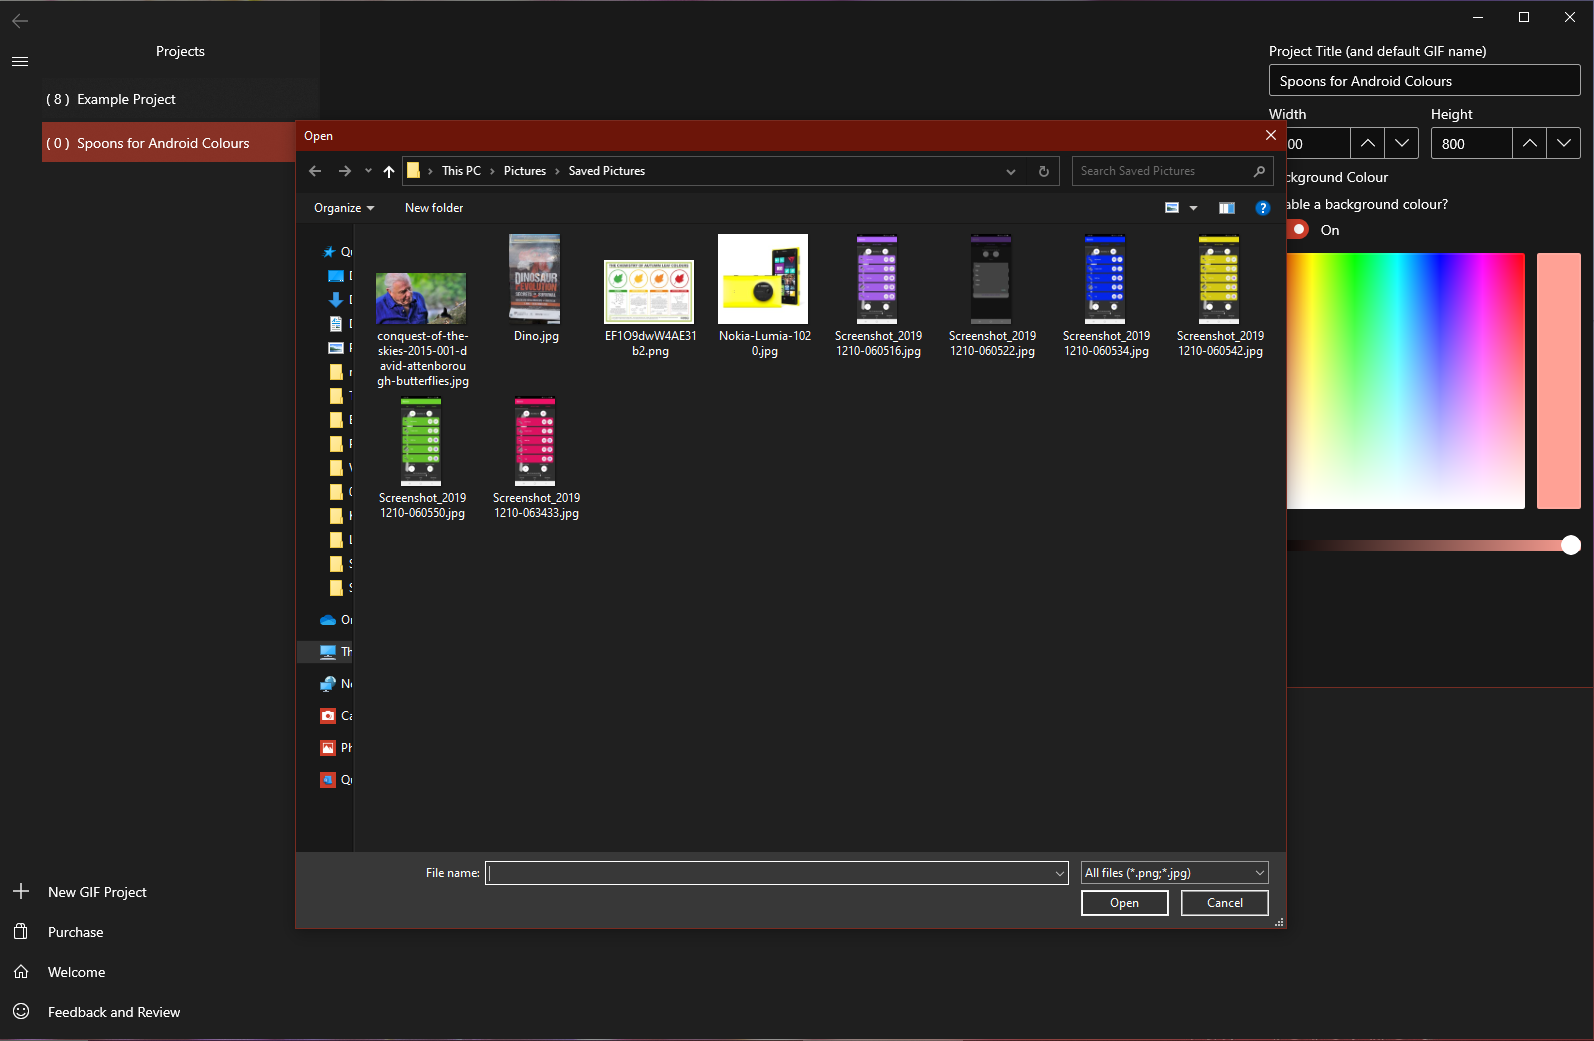Select the Documents icon in navigation pane
This screenshot has width=1594, height=1041.
pos(336,324)
